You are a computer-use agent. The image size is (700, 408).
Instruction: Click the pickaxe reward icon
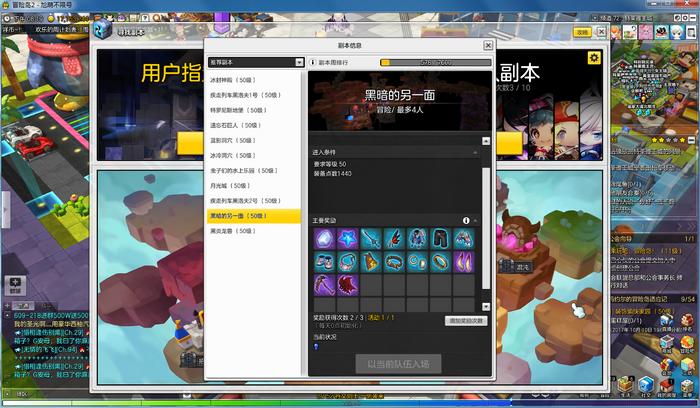point(325,285)
